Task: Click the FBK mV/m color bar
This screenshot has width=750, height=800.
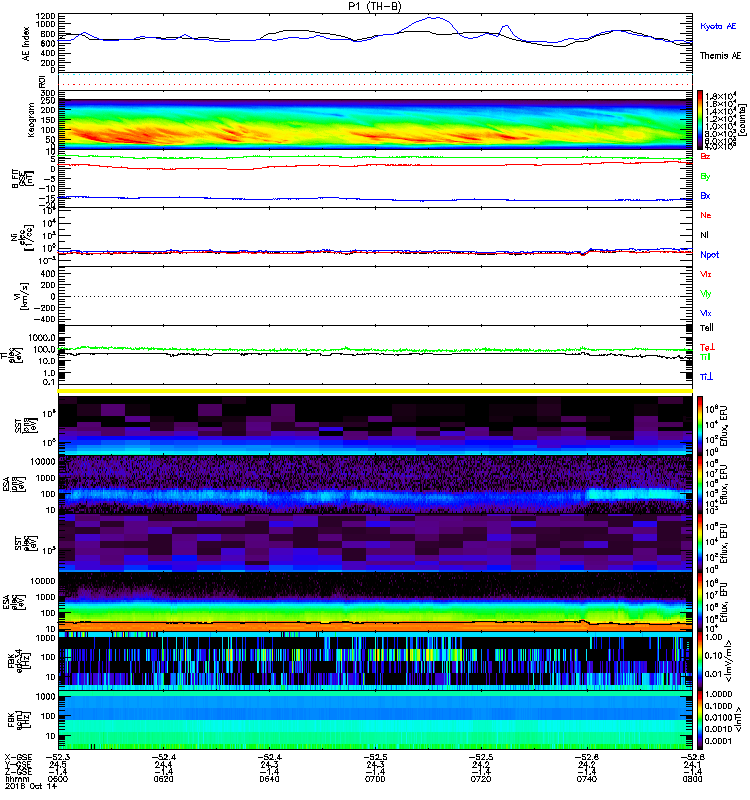Action: (x=700, y=661)
